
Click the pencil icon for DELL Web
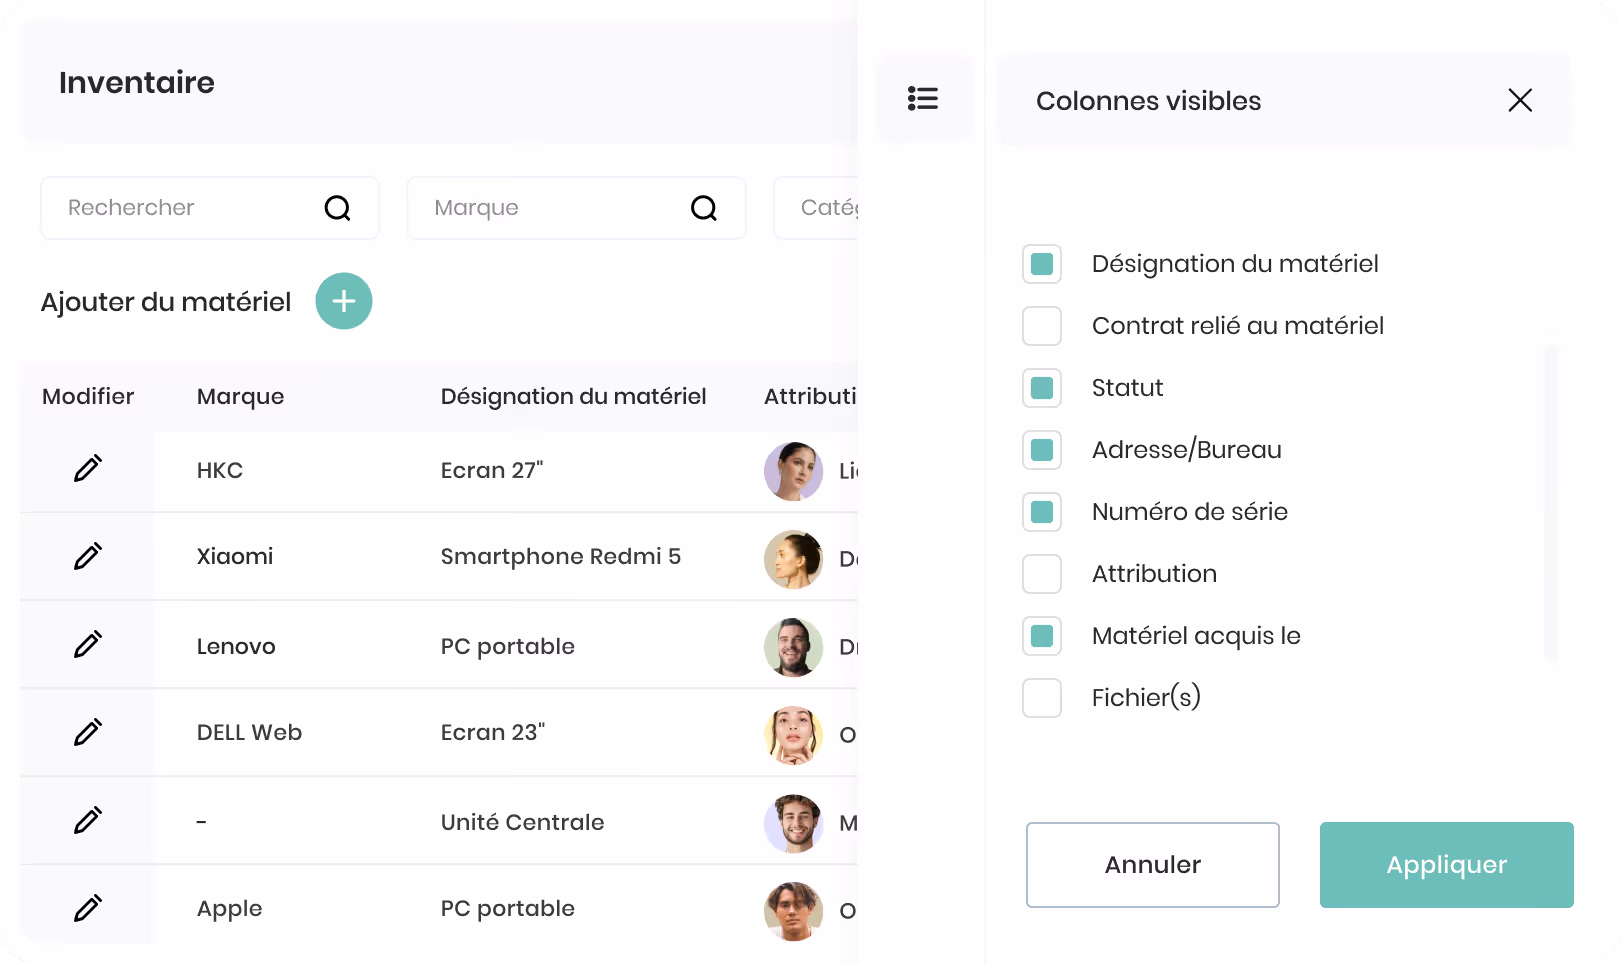(x=88, y=732)
